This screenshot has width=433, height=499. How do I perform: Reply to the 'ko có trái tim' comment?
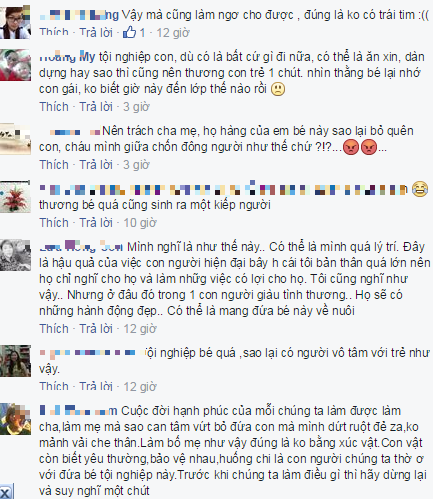pyautogui.click(x=96, y=33)
